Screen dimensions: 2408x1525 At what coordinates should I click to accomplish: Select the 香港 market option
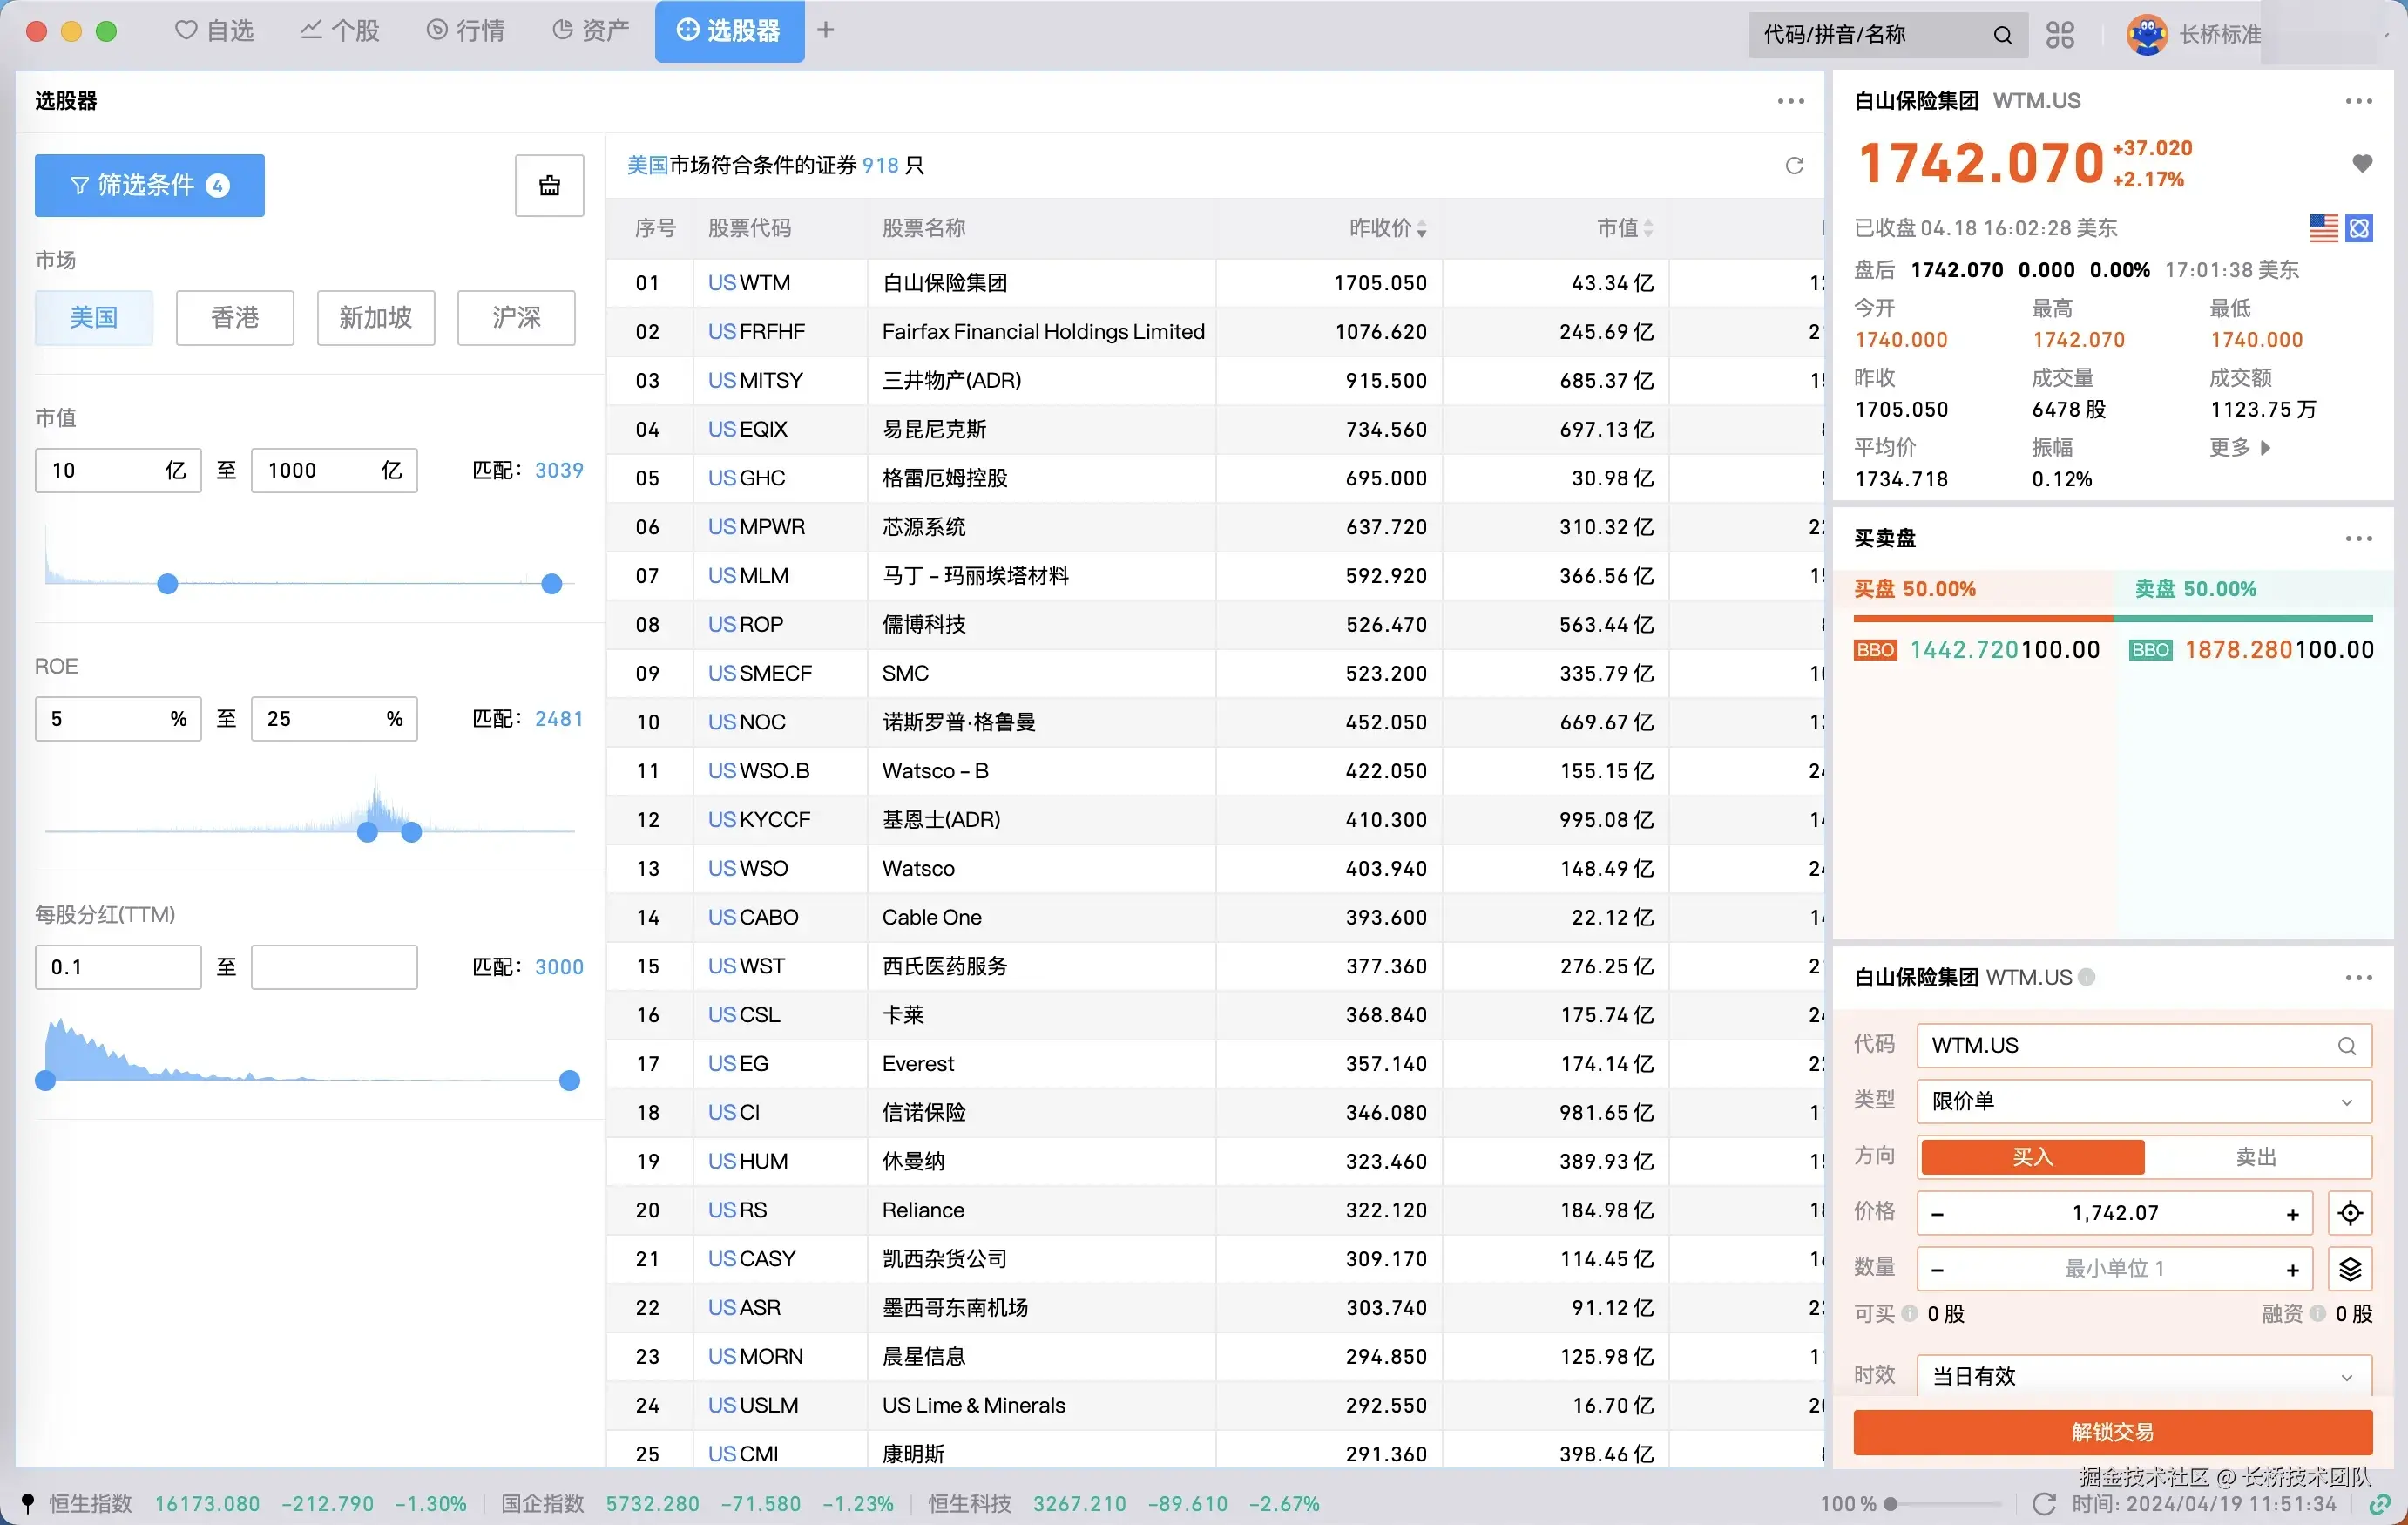[x=234, y=318]
